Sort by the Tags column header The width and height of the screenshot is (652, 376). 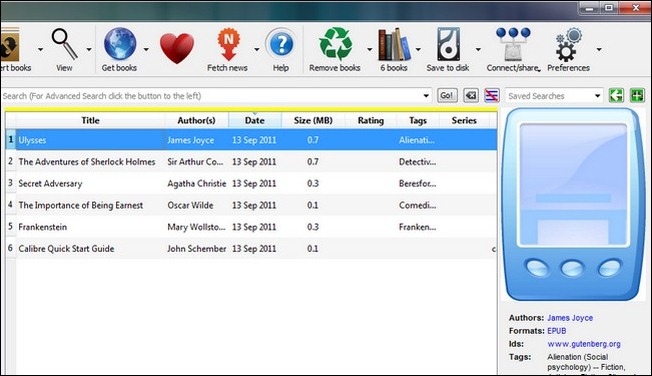[418, 120]
